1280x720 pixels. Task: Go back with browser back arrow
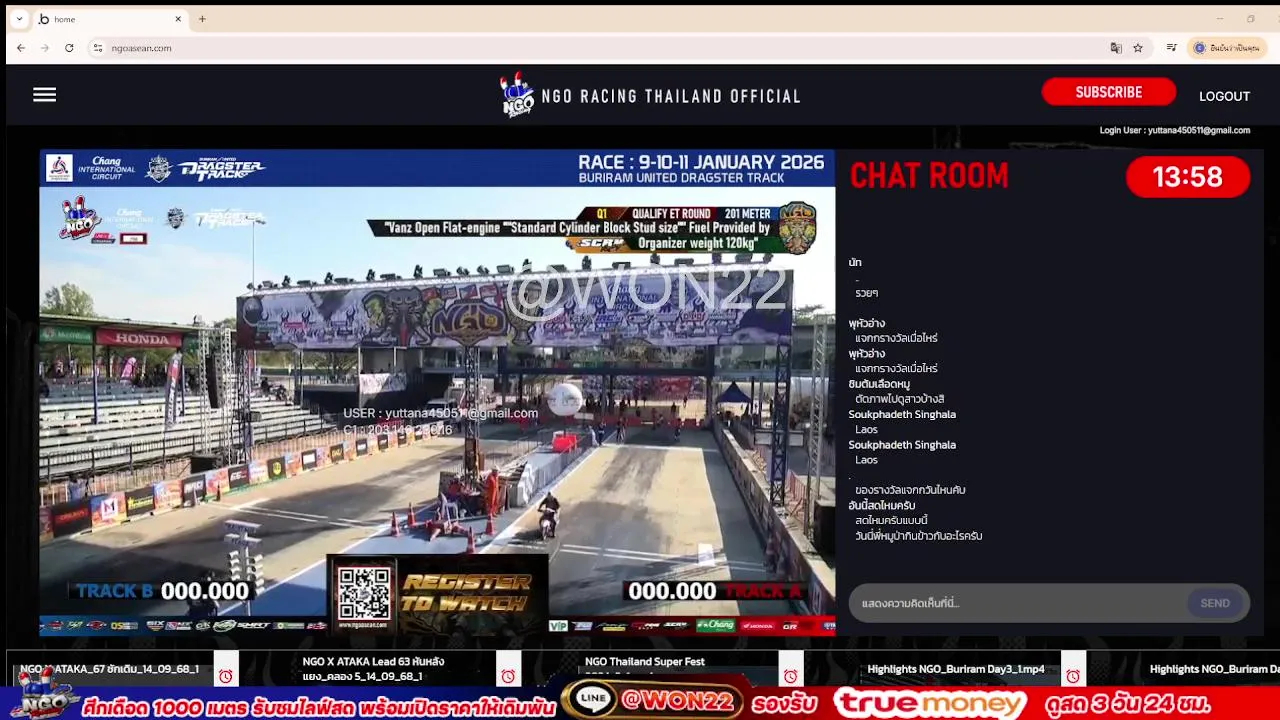click(x=21, y=48)
